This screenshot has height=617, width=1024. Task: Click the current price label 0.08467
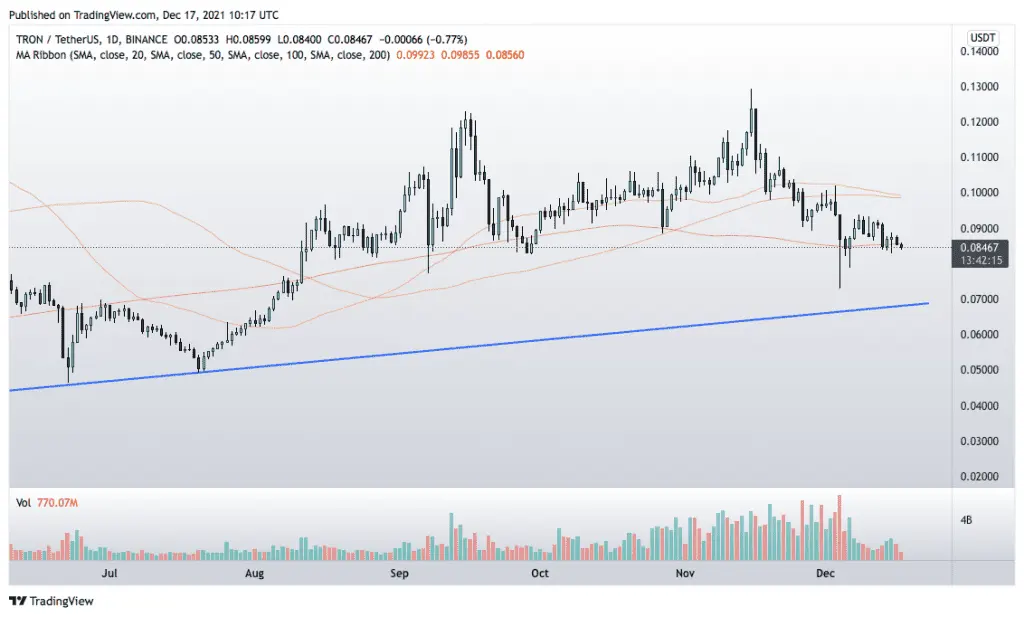[x=979, y=247]
